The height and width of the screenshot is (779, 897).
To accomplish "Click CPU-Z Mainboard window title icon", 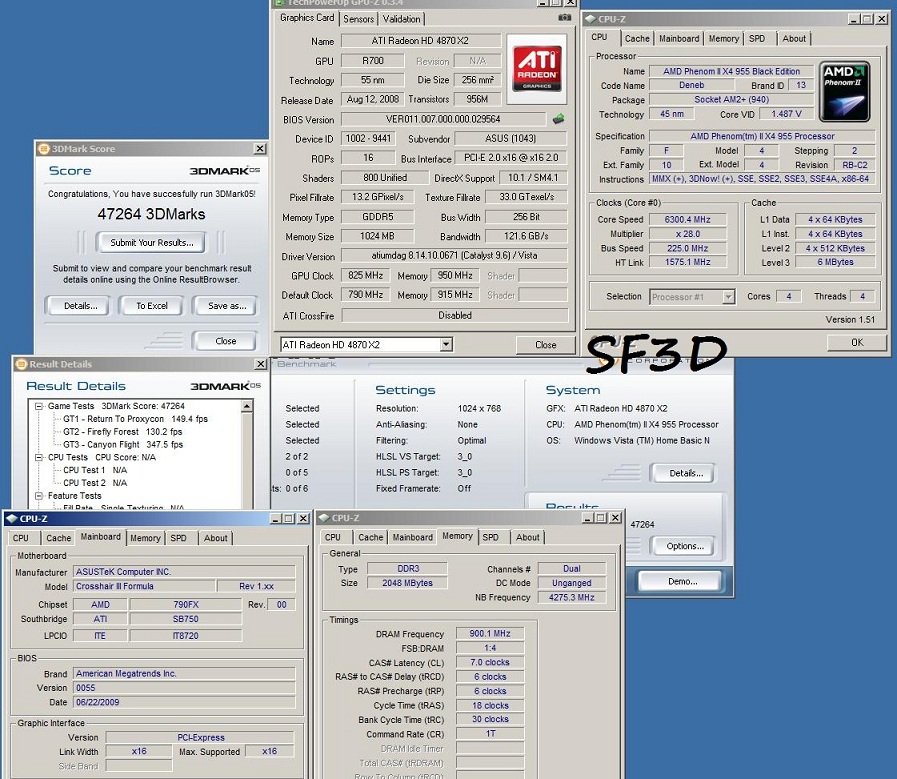I will [x=11, y=519].
